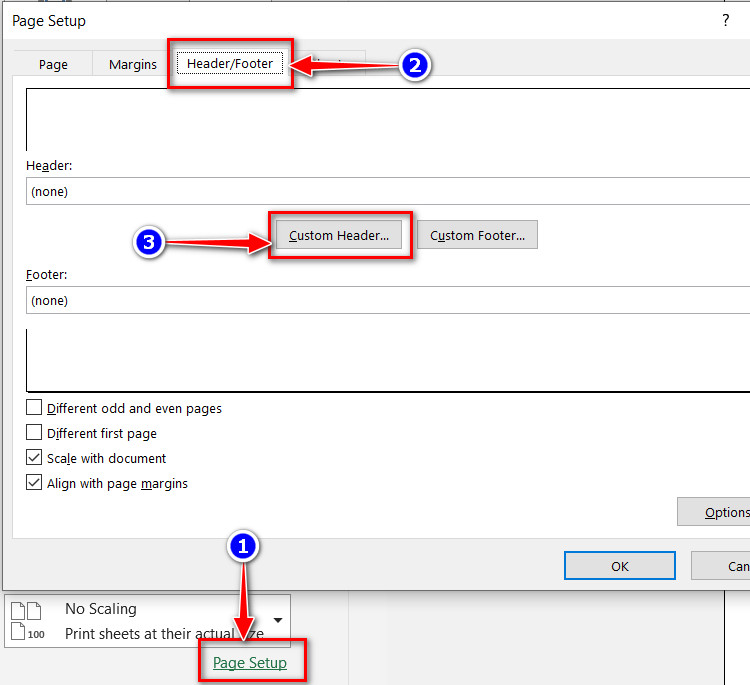Click the Custom Footer button
This screenshot has width=750, height=685.
pyautogui.click(x=477, y=235)
